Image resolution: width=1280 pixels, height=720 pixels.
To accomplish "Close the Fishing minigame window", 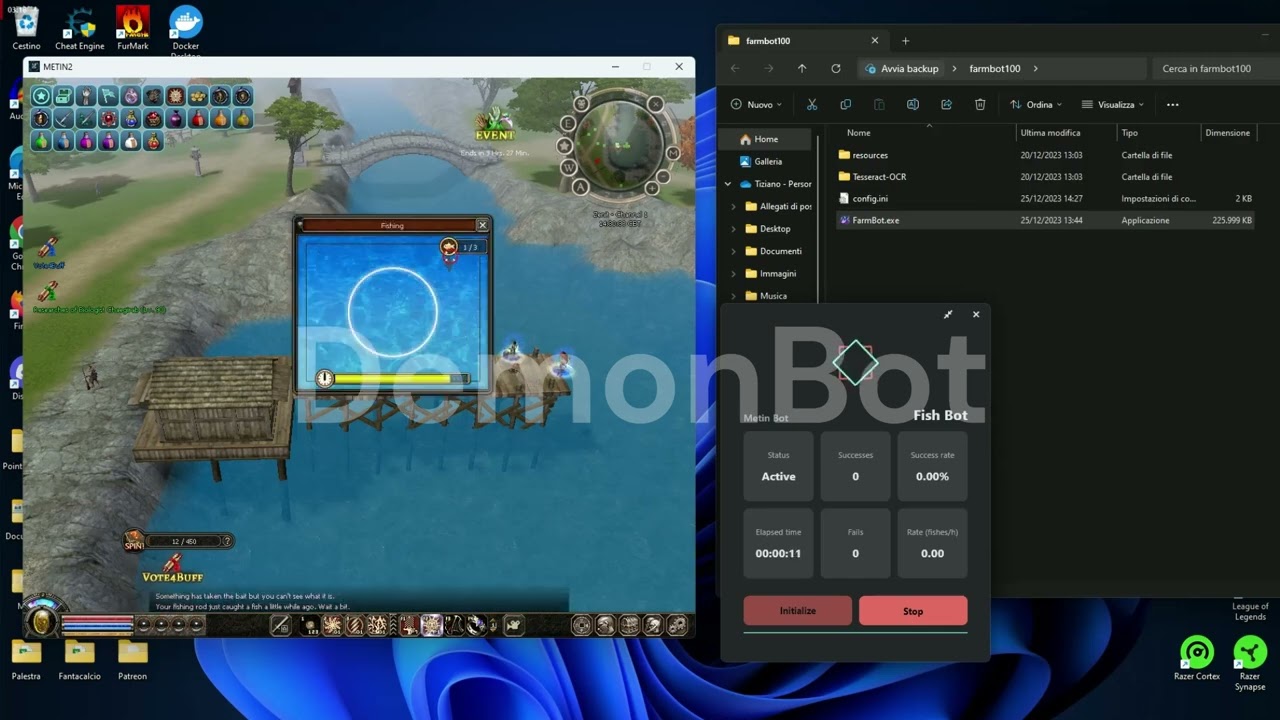I will pyautogui.click(x=482, y=225).
